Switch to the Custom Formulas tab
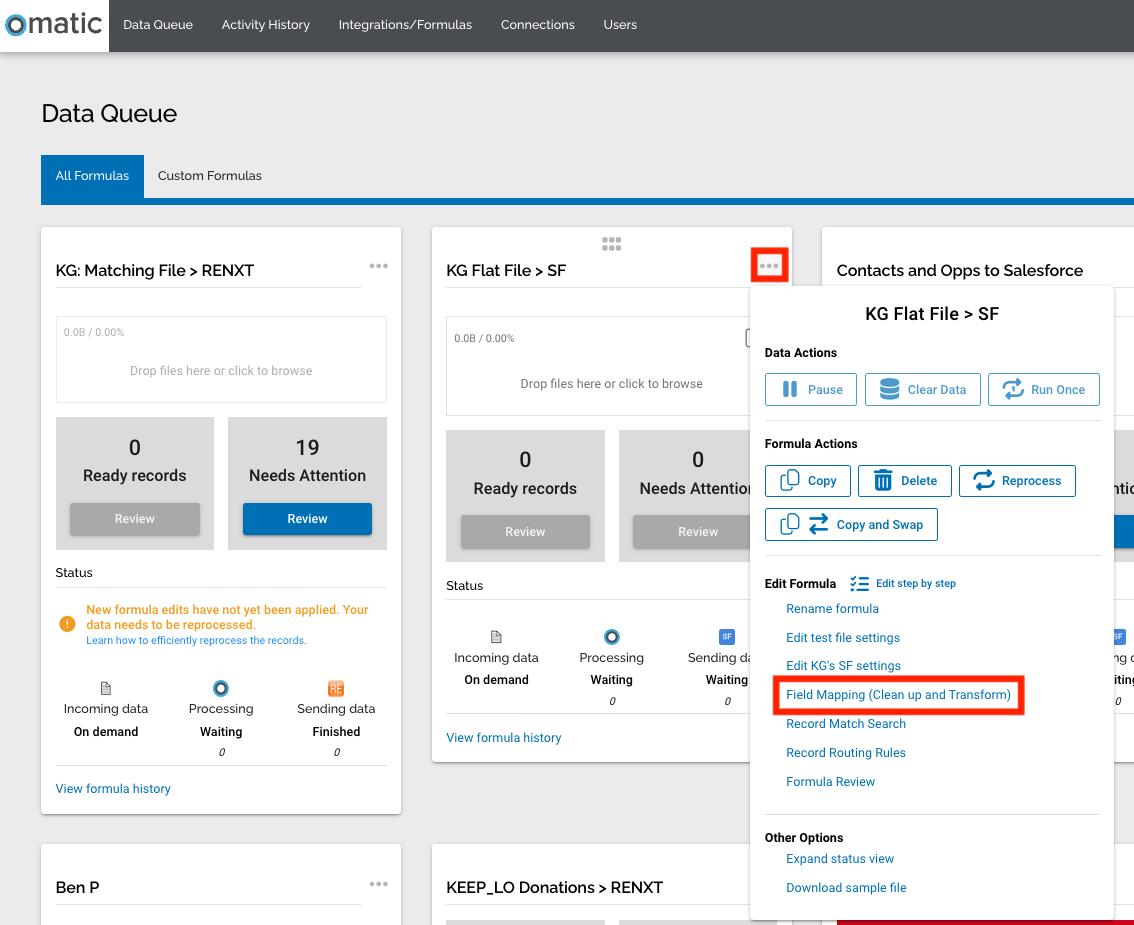 [210, 176]
